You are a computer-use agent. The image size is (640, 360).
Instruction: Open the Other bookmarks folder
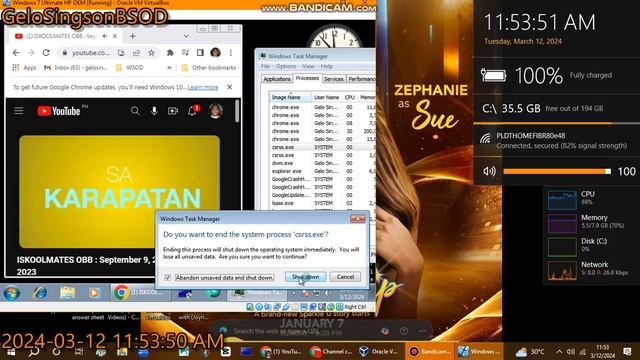(x=209, y=67)
